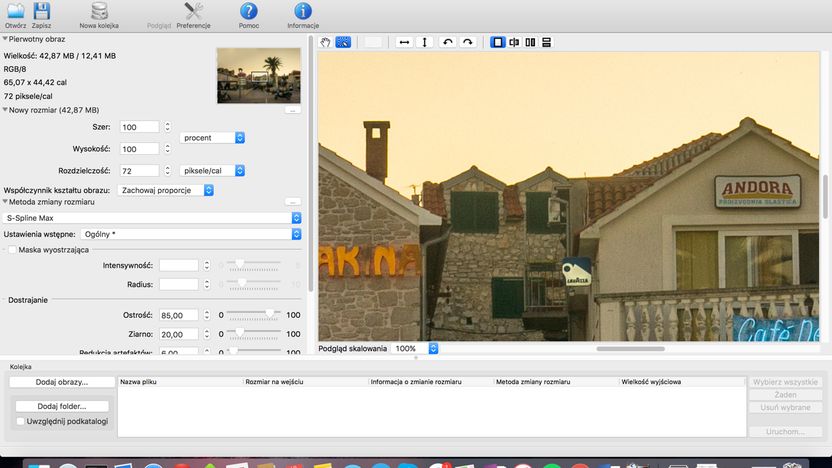Click the Uruchom... button

point(785,432)
